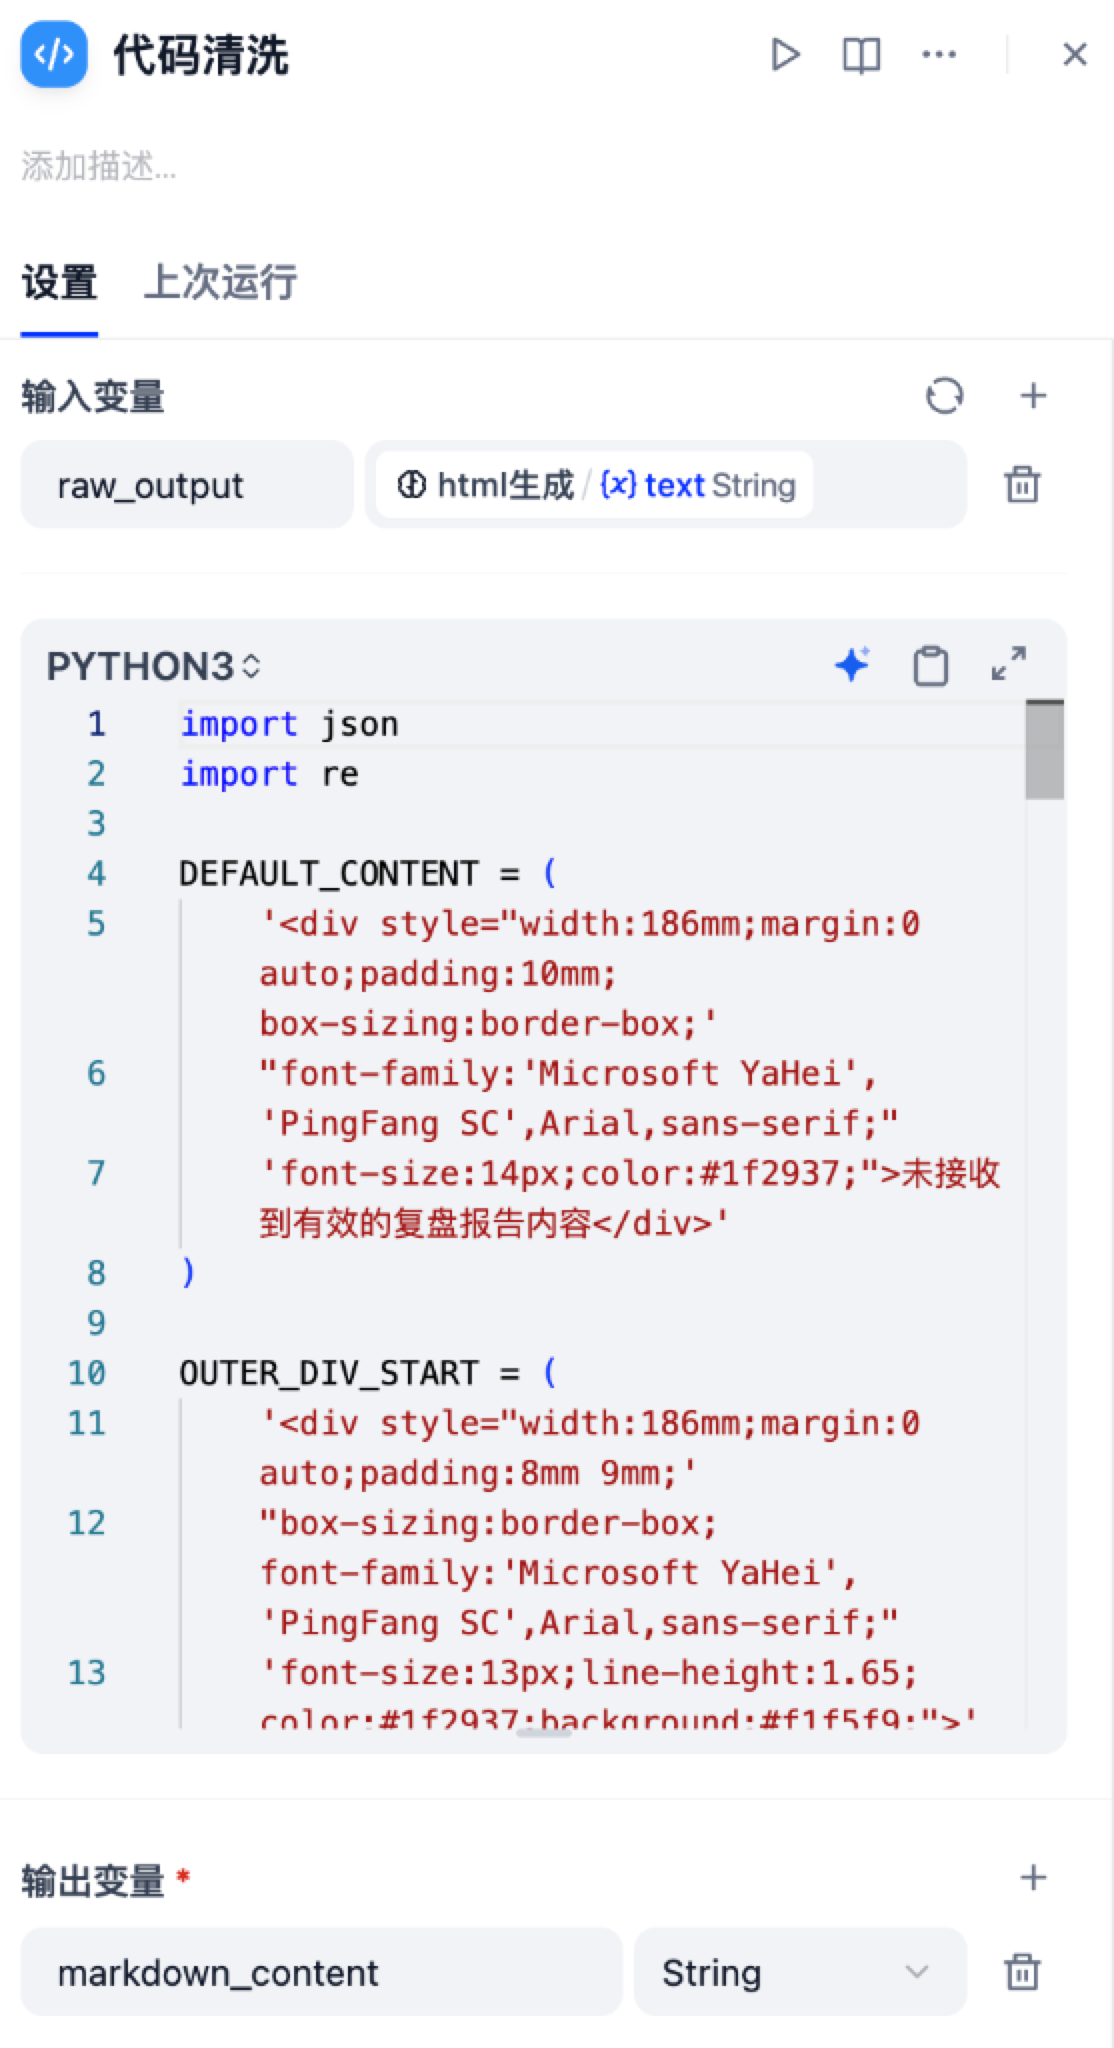
Task: Click the blue code node icon
Action: (54, 55)
